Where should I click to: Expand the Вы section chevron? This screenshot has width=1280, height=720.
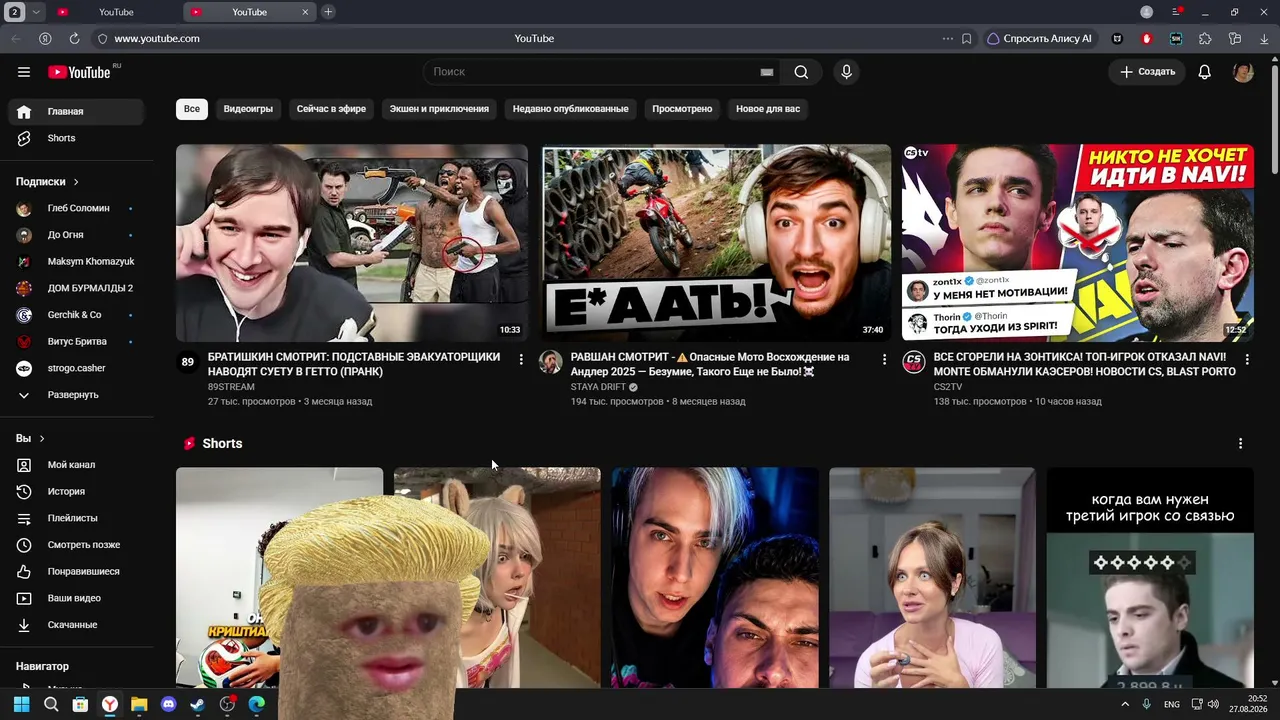click(x=42, y=439)
